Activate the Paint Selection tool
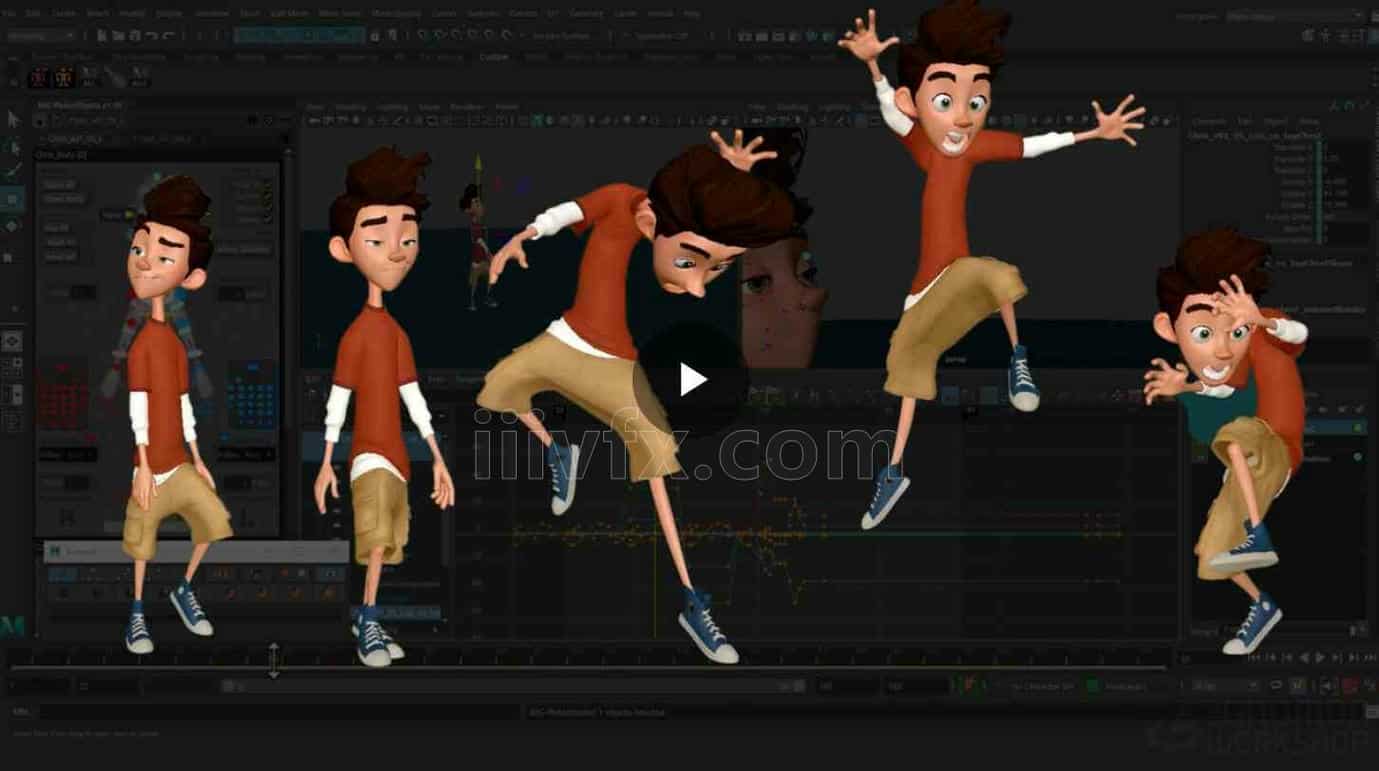 click(13, 172)
